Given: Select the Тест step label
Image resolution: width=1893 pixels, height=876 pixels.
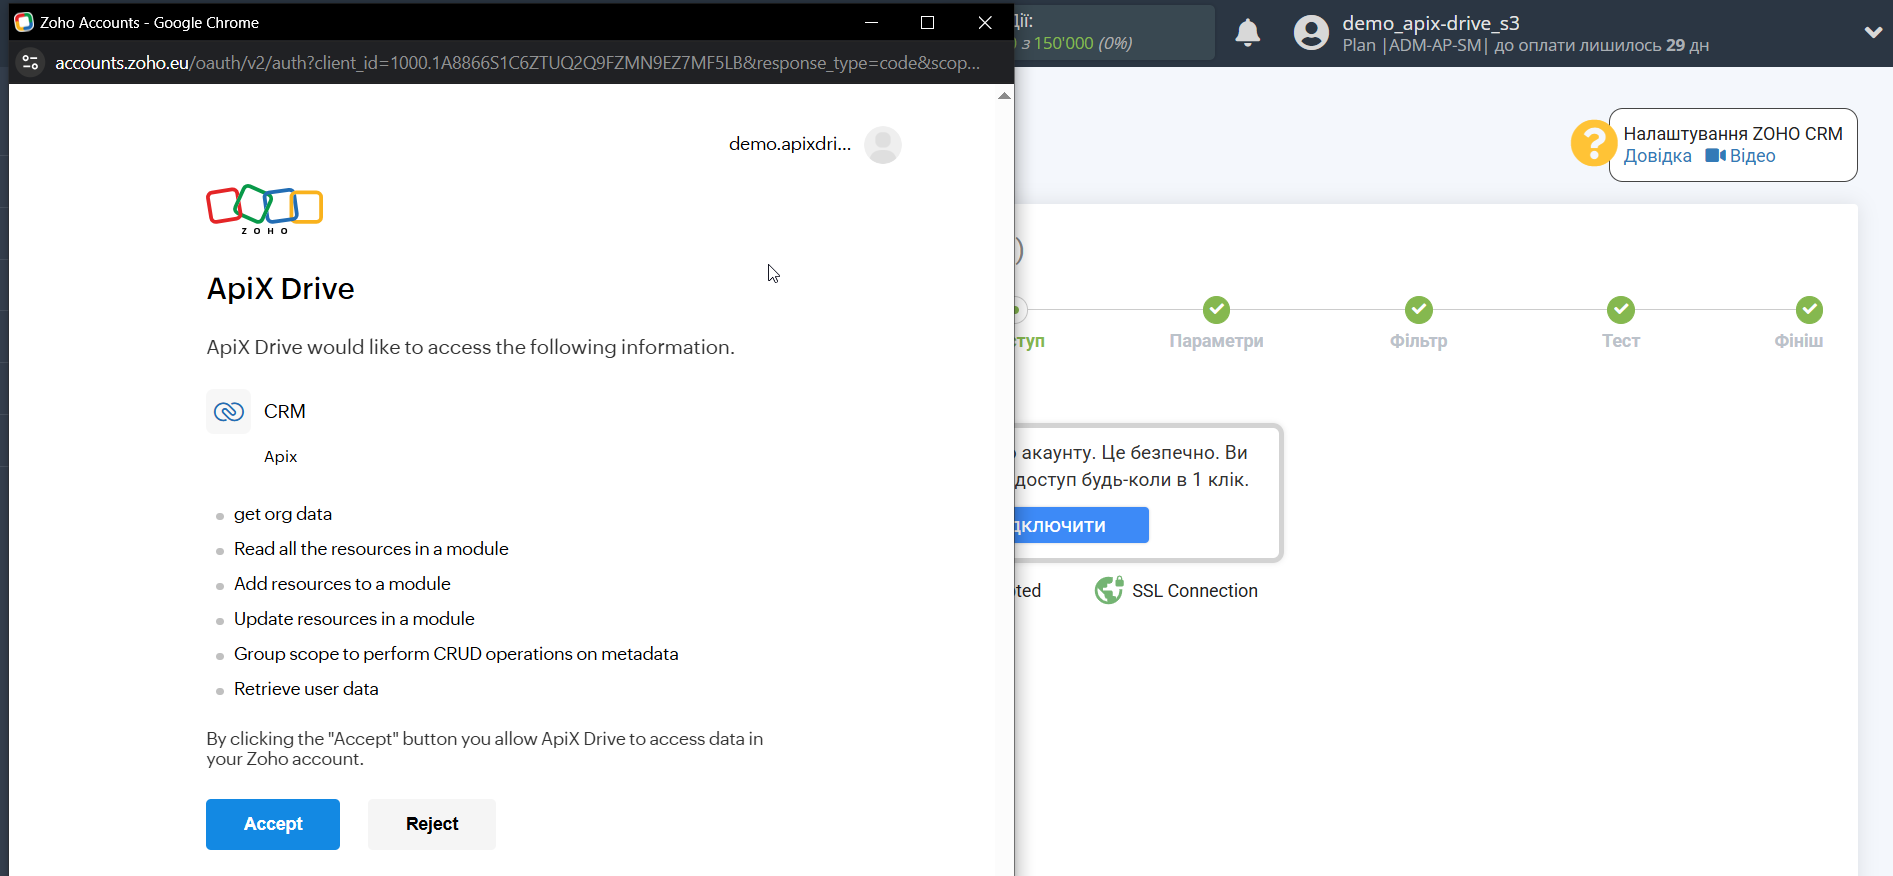Looking at the screenshot, I should pyautogui.click(x=1620, y=341).
